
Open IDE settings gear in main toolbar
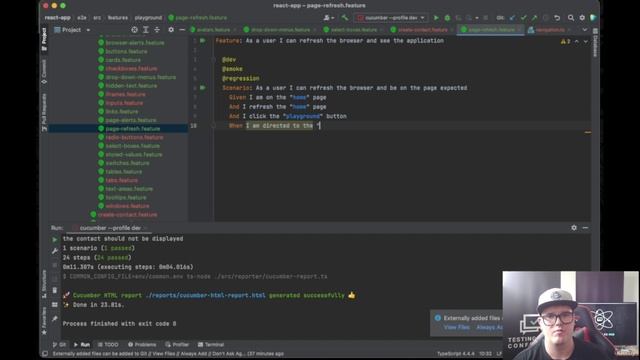click(582, 18)
